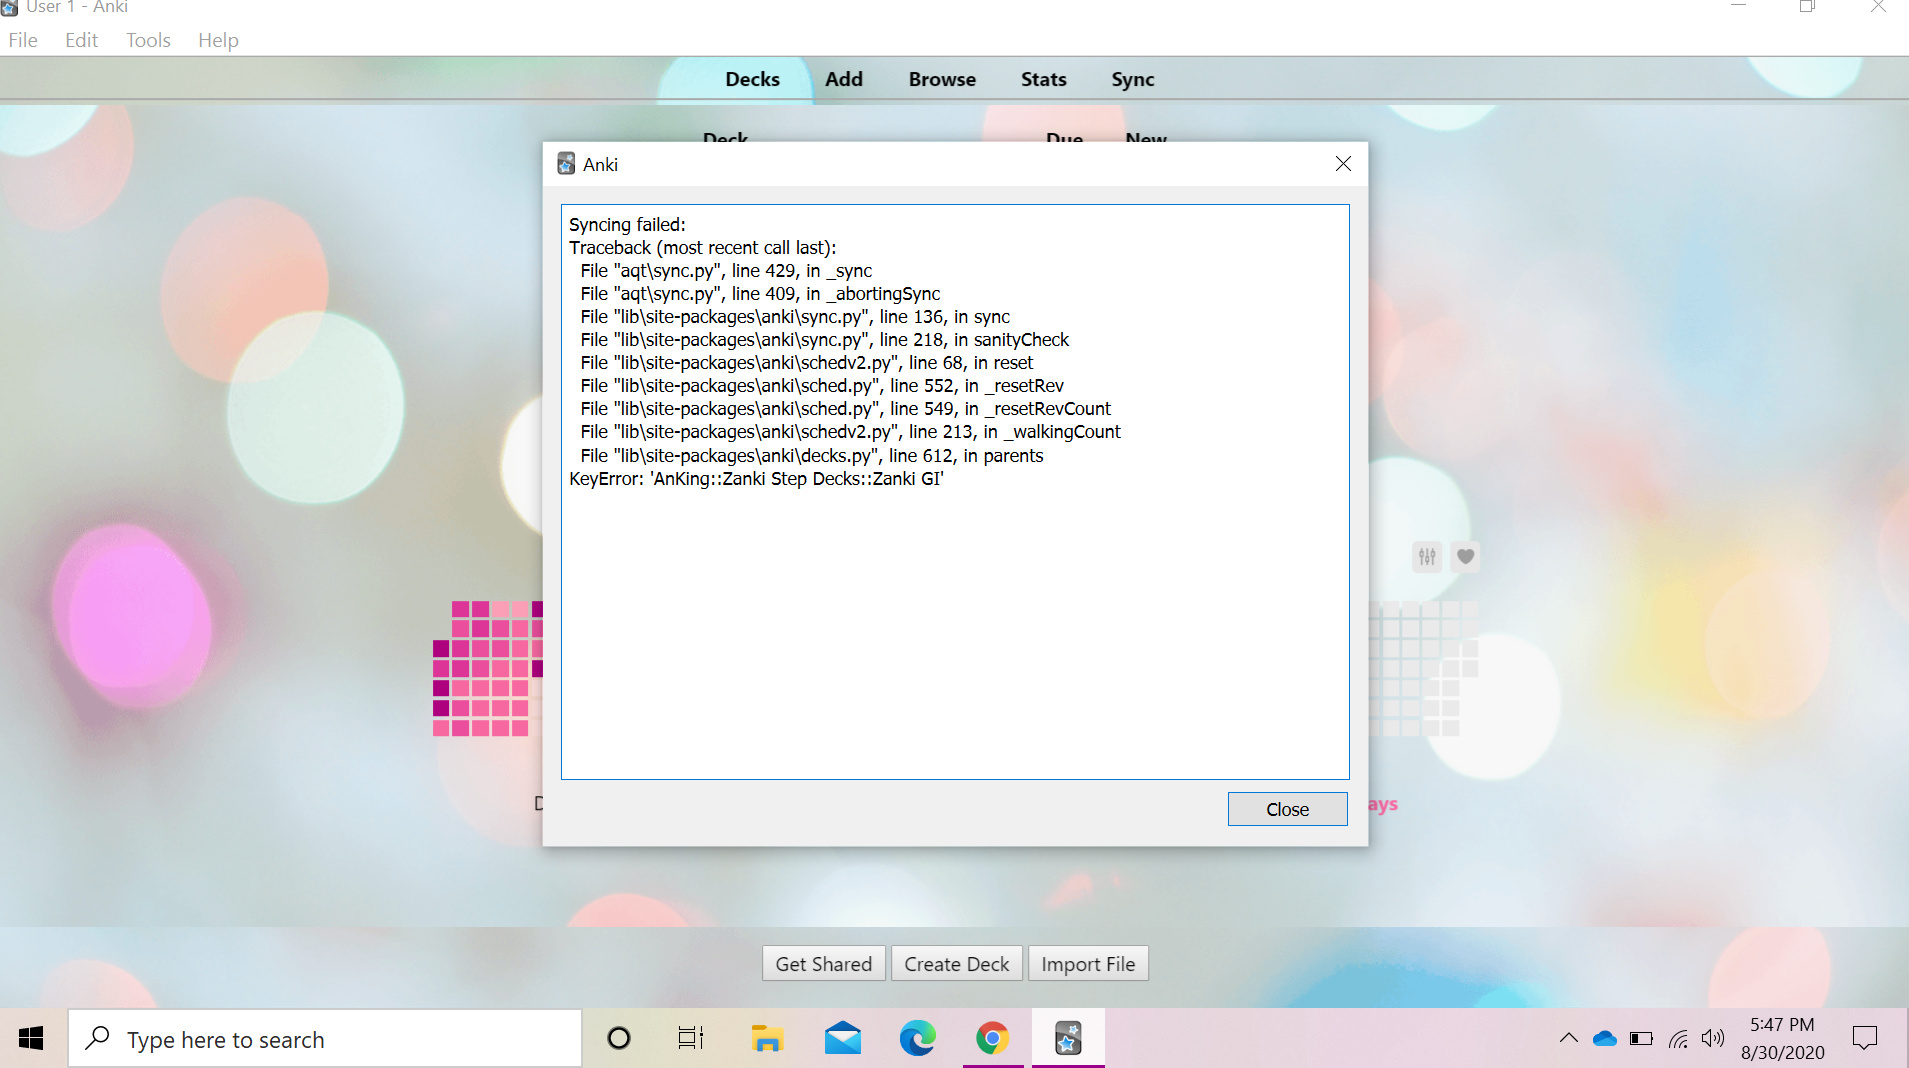This screenshot has width=1909, height=1068.
Task: Open heatmap options sliders icon
Action: point(1427,557)
